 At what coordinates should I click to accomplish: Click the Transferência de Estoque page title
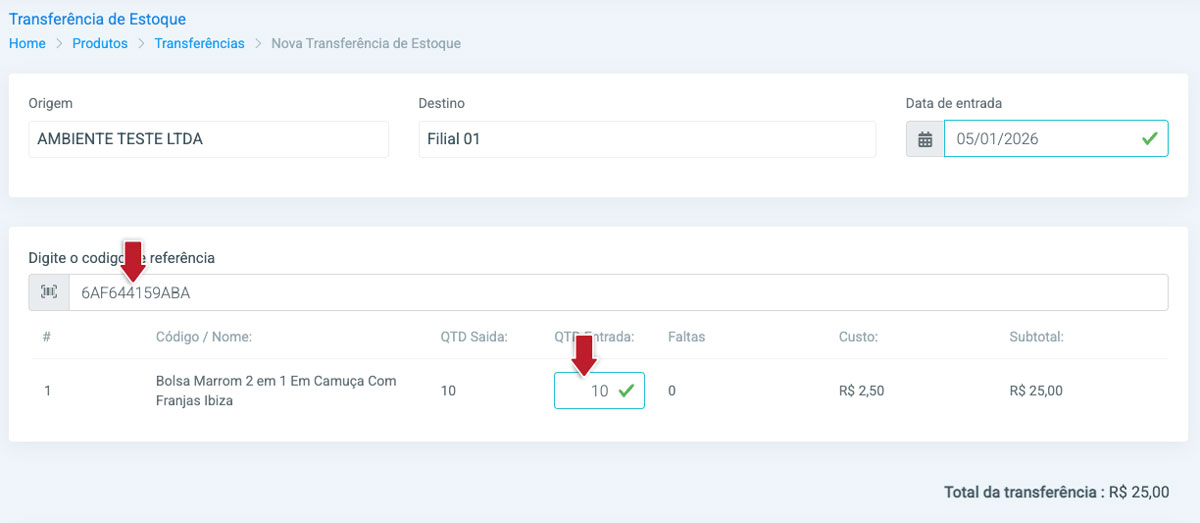click(97, 19)
